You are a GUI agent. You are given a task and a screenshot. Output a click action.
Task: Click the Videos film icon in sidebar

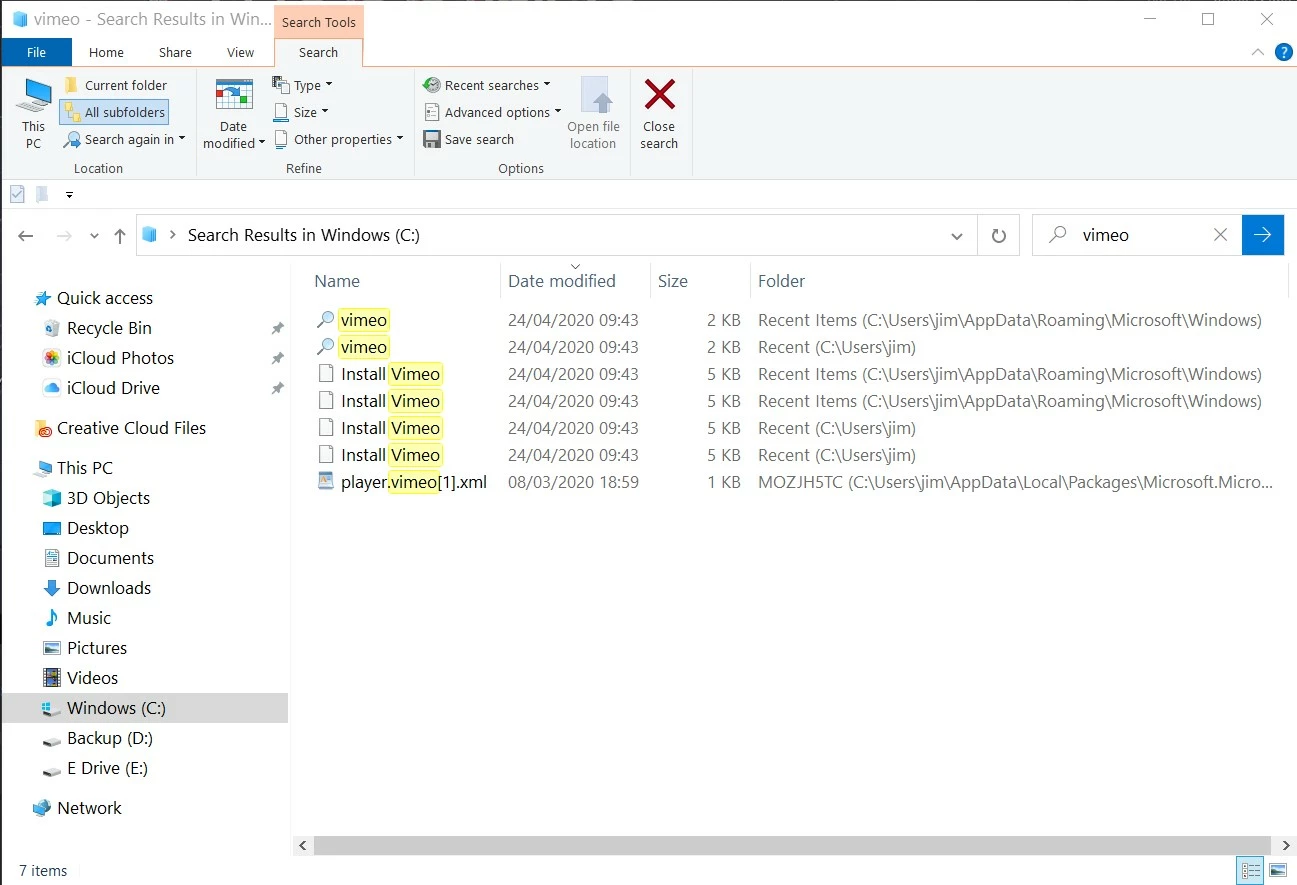(52, 678)
